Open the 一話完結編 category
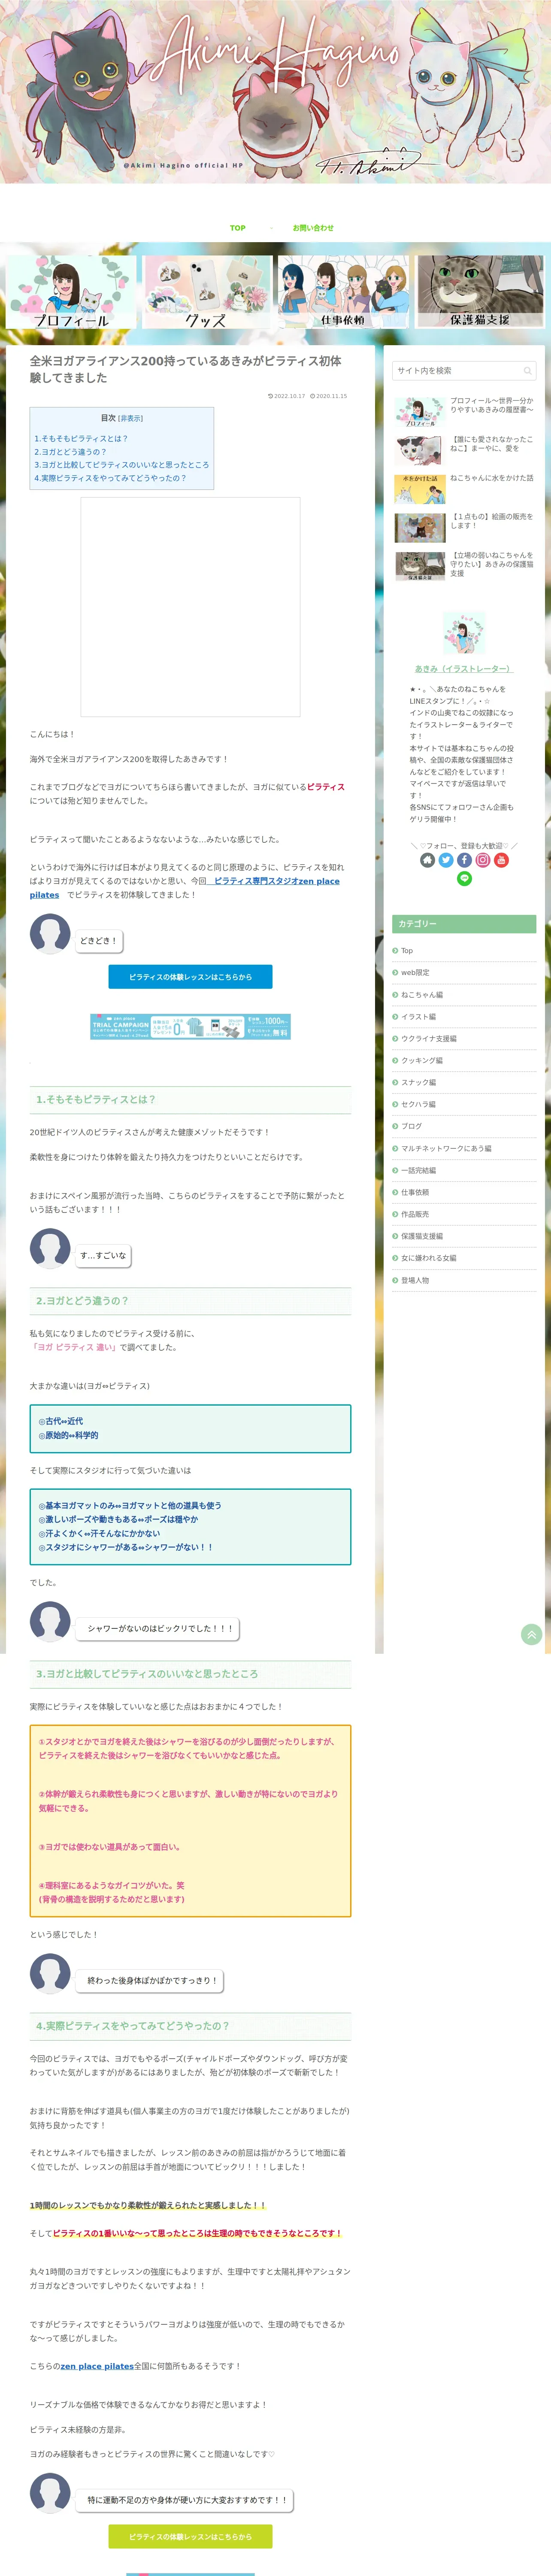This screenshot has height=2576, width=551. [418, 1170]
